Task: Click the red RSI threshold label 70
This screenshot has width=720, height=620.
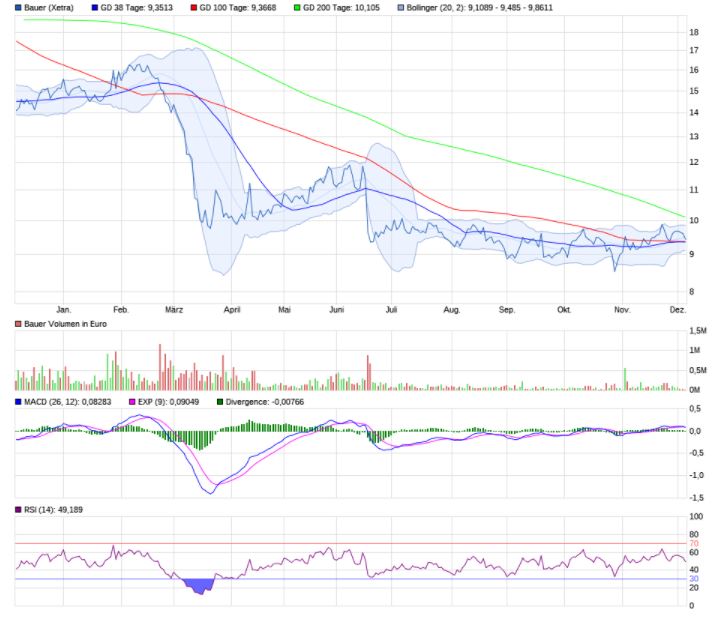Action: [694, 543]
